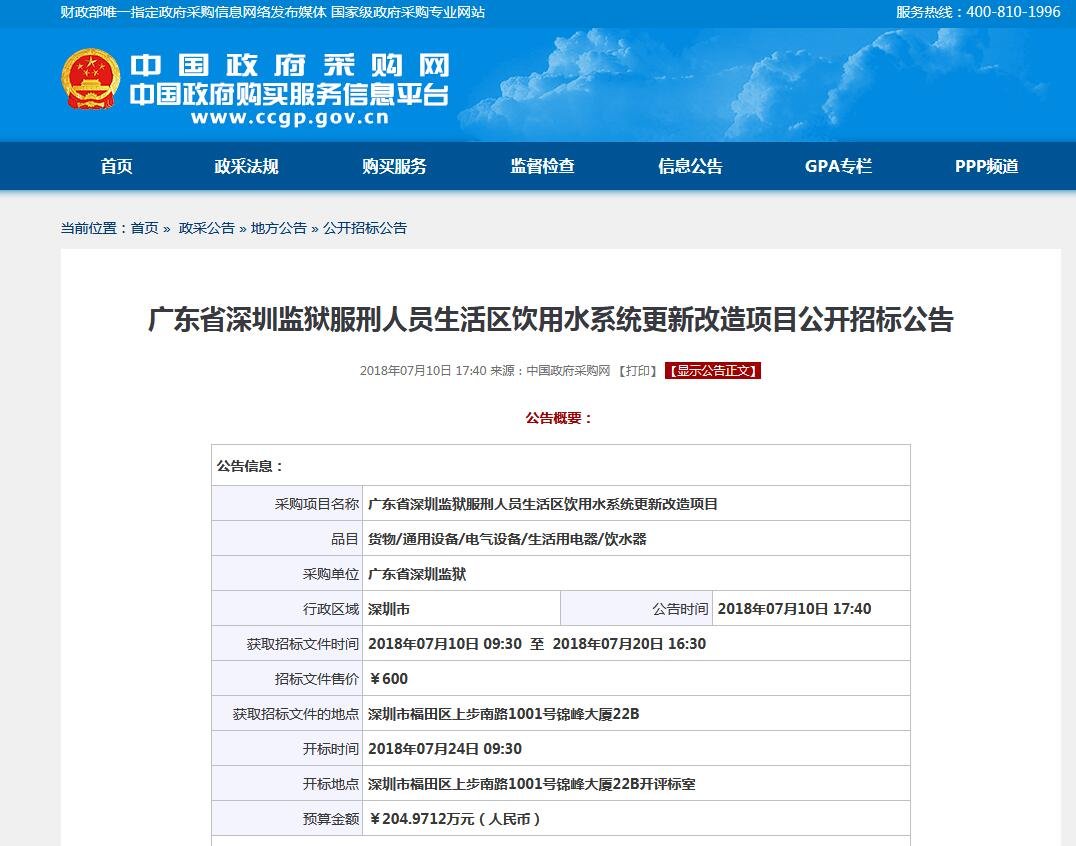Go to 购买服务 in the navigation bar
Viewport: 1076px width, 846px height.
tap(394, 166)
